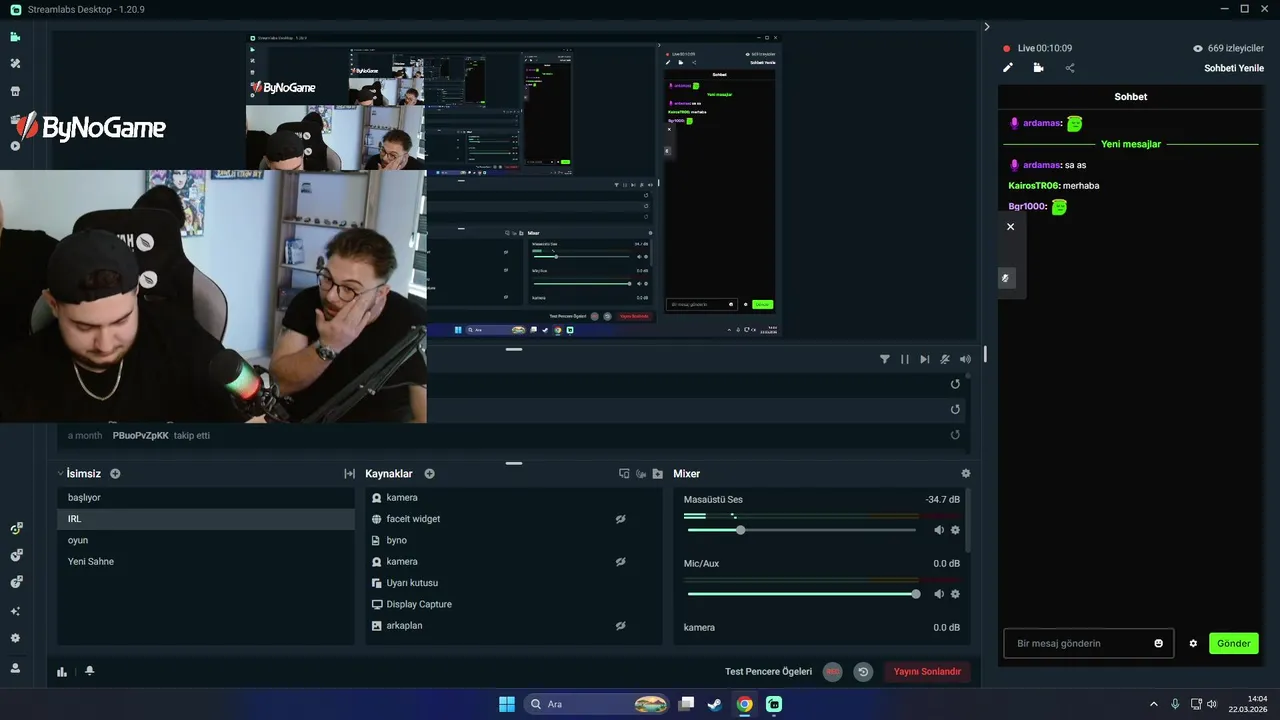
Task: Click the camera icon beside pencil in chat header
Action: (x=1038, y=68)
